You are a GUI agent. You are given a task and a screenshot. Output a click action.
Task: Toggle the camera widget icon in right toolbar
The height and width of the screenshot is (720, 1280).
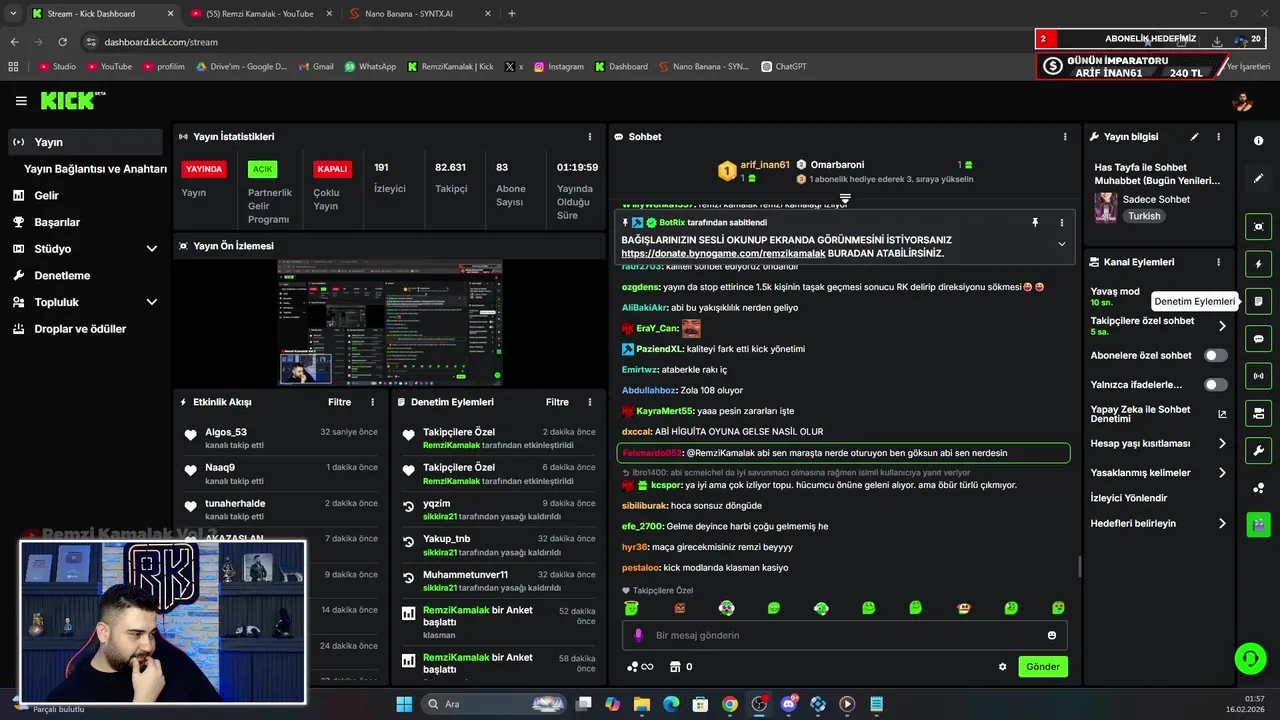point(1258,413)
